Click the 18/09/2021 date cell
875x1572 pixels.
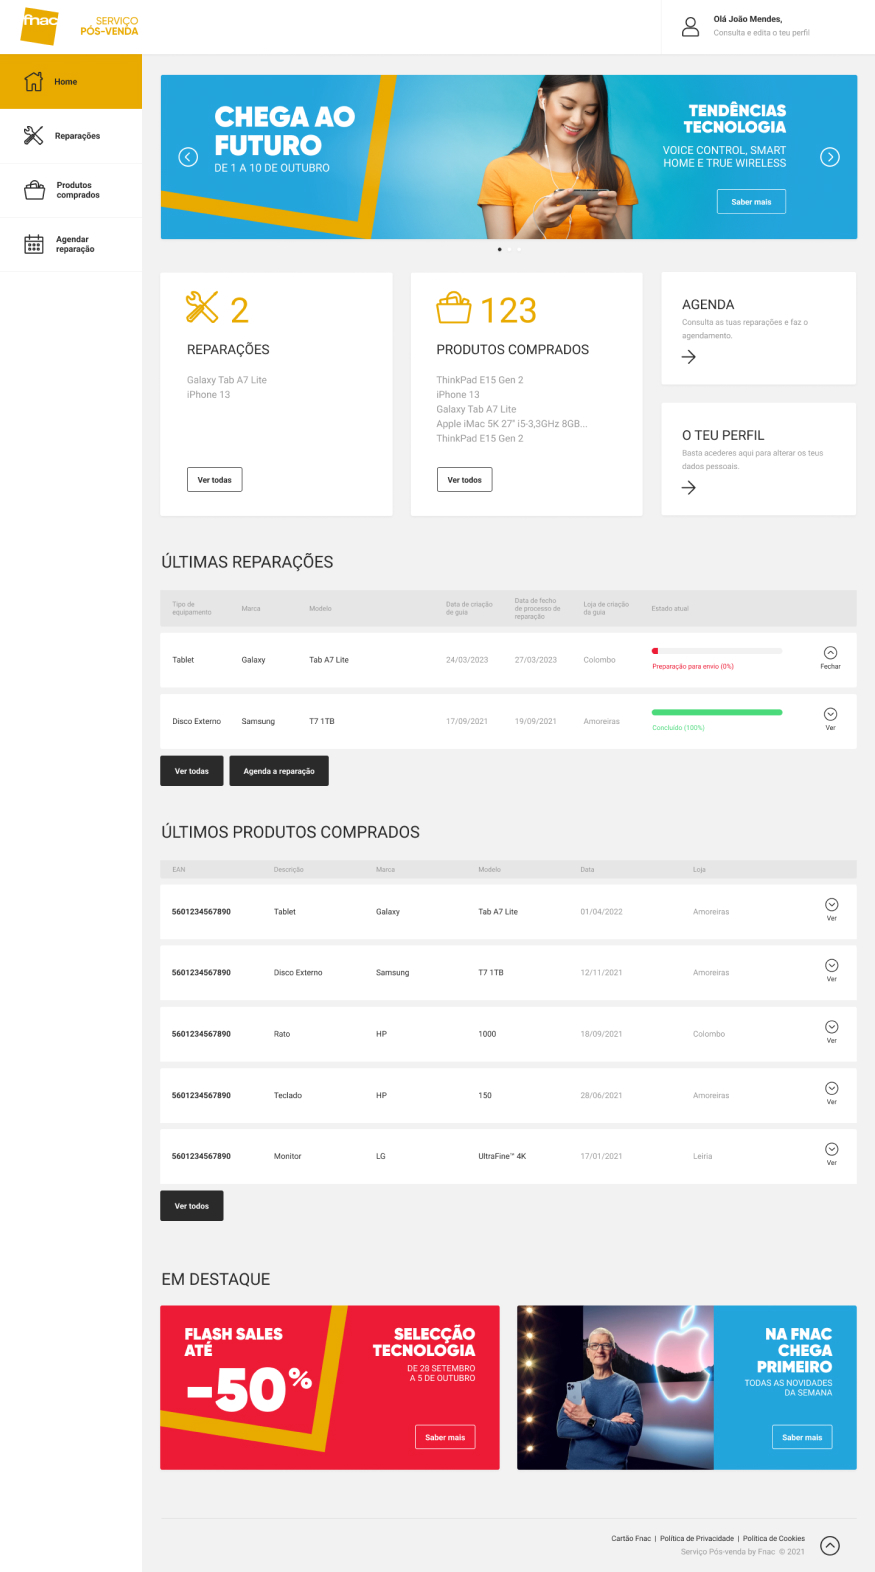[x=601, y=1034]
